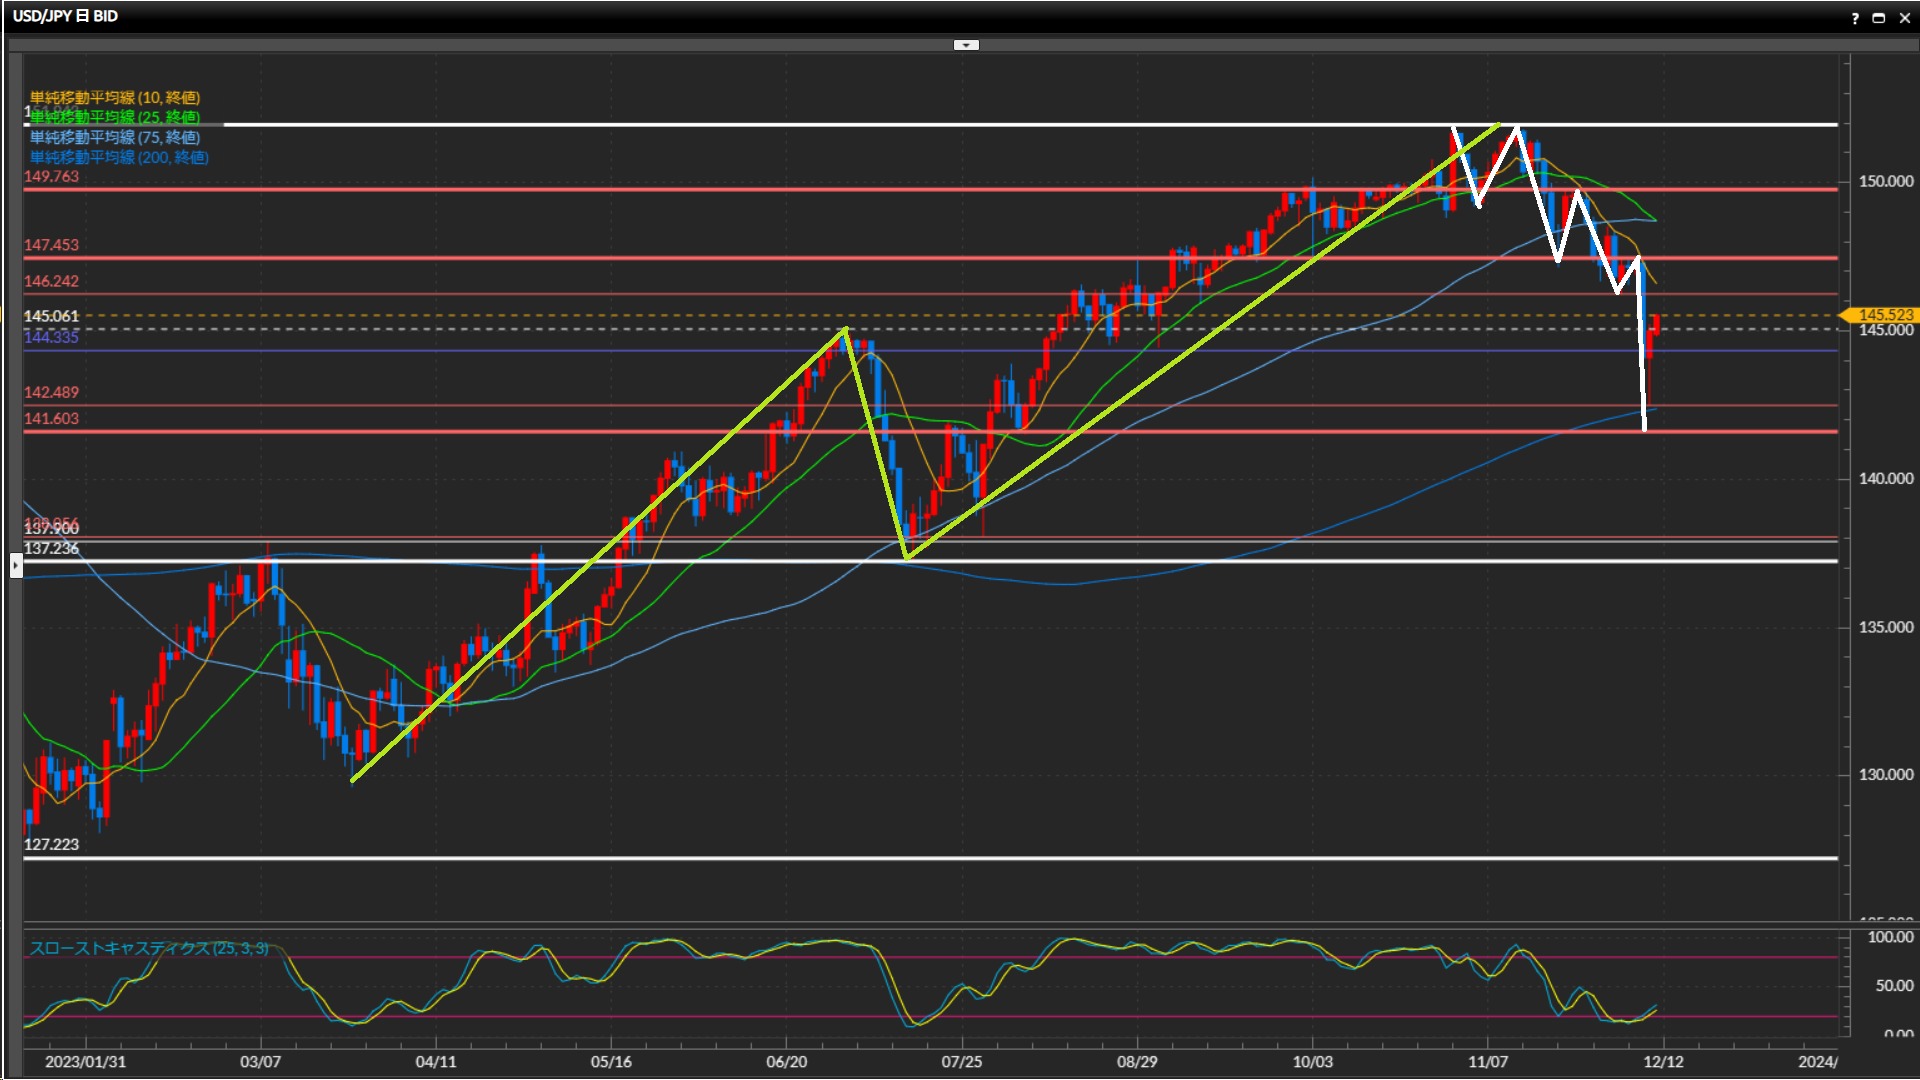Select the 10-period simple moving average label
Screen dimensions: 1920x1080
[115, 97]
